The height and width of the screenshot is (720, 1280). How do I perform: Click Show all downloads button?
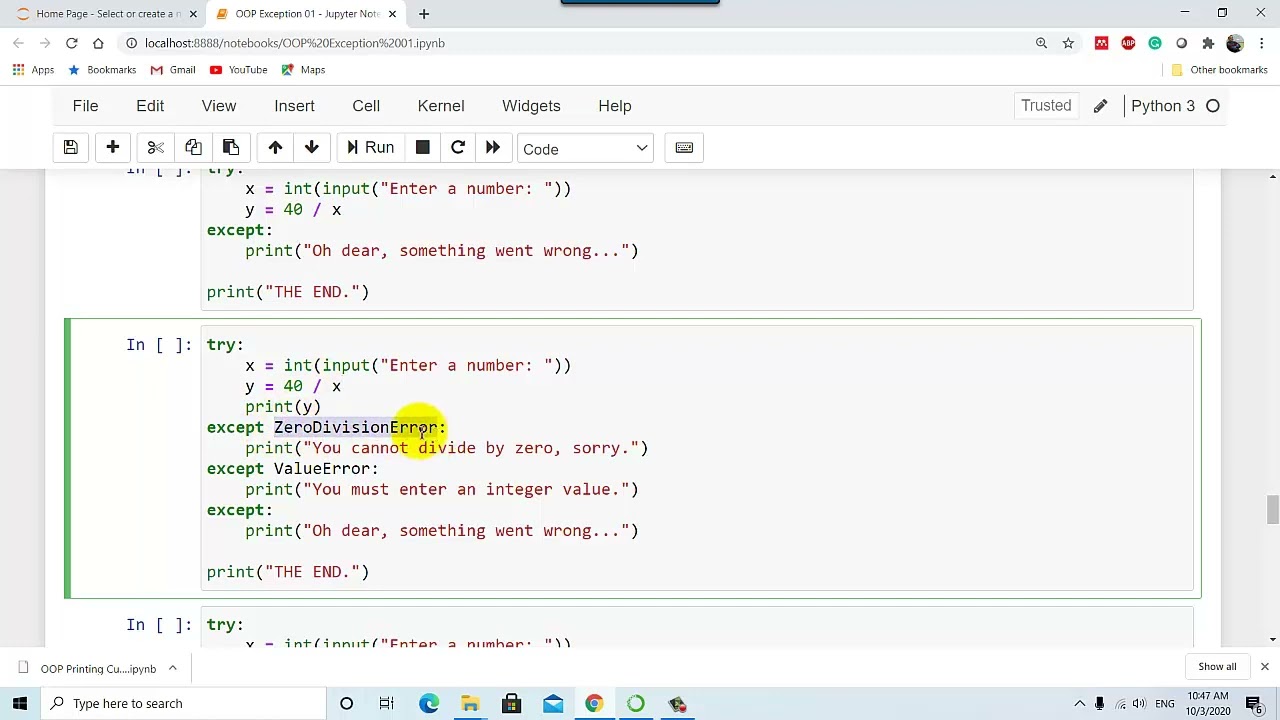coord(1217,667)
